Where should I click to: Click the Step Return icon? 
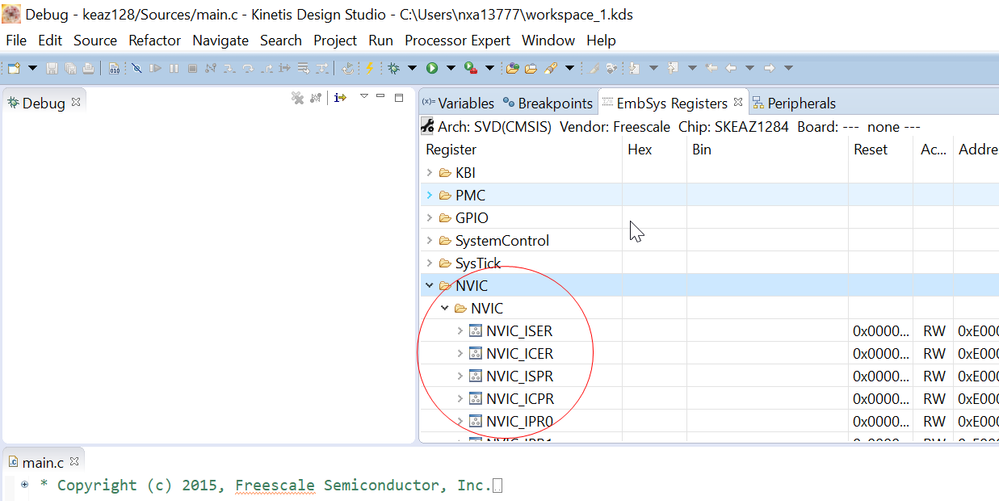tap(266, 68)
